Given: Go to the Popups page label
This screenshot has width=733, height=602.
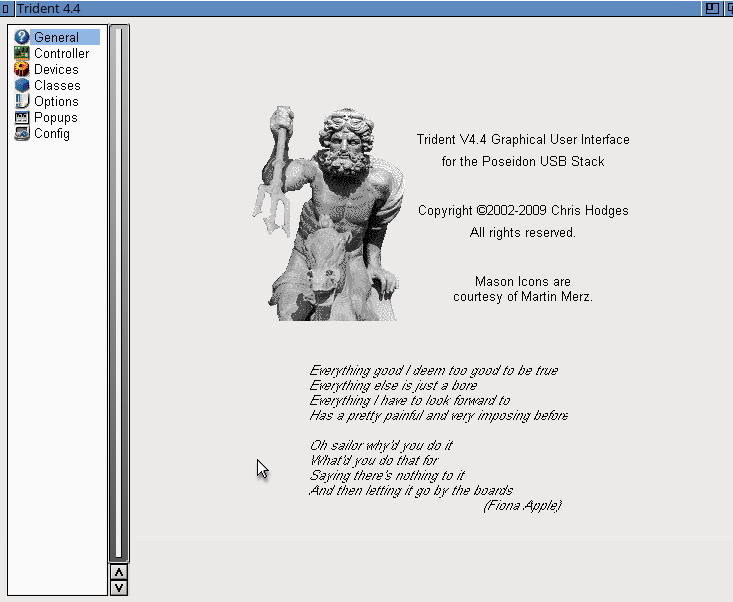Looking at the screenshot, I should click(56, 118).
